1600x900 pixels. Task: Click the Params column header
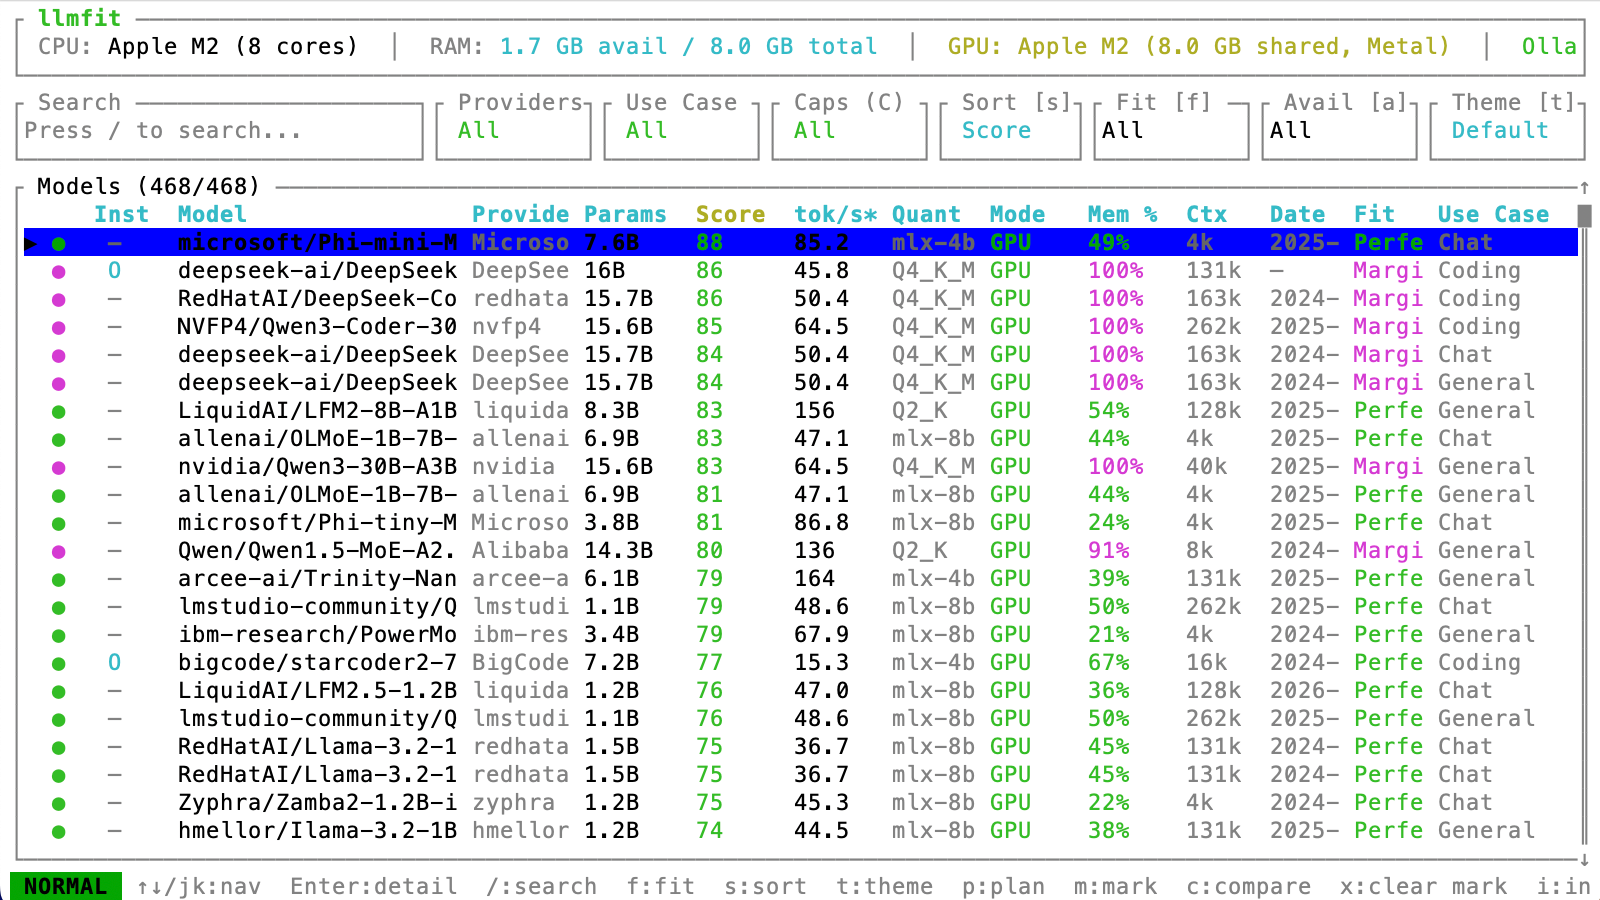click(x=625, y=214)
